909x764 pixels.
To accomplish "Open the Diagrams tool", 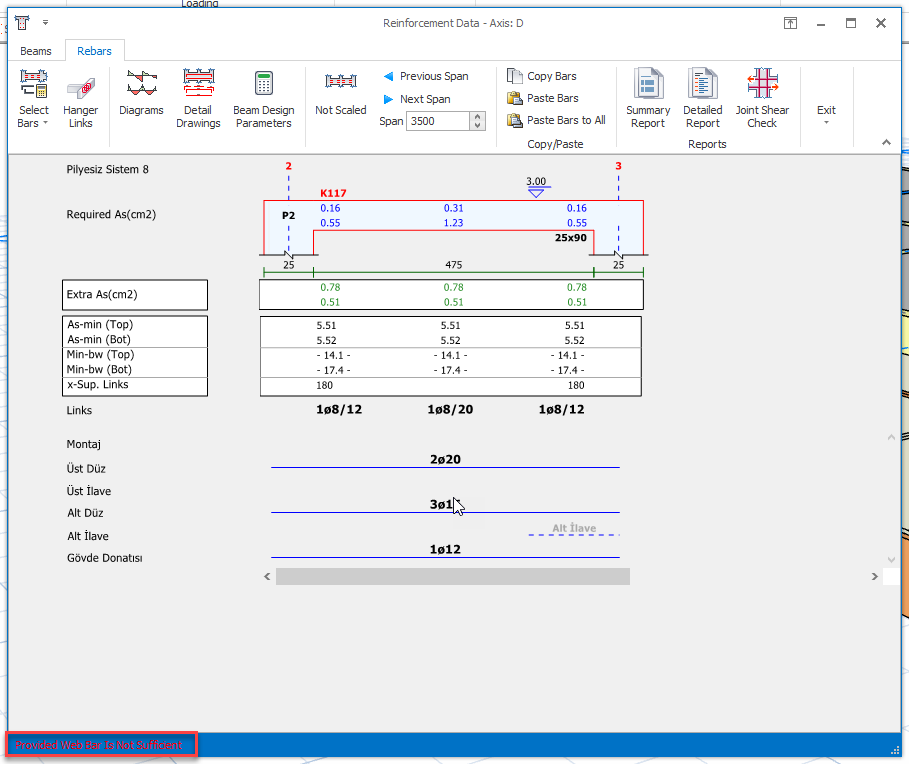I will click(141, 95).
